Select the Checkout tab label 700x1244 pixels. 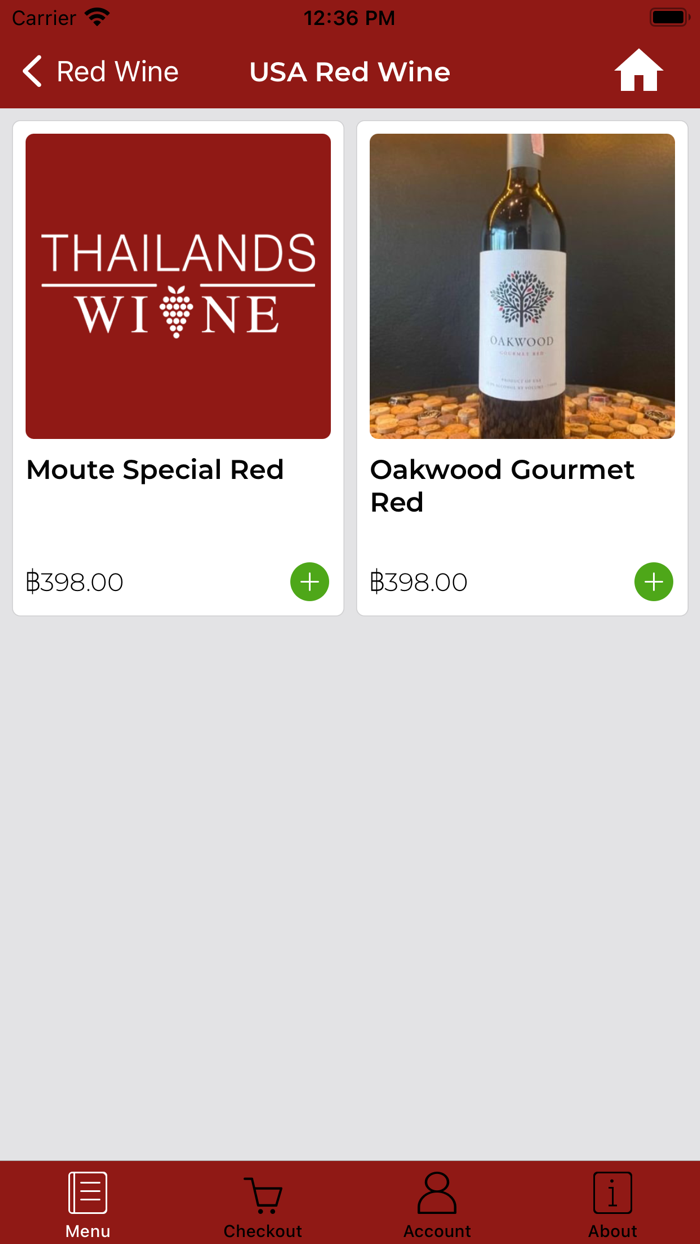pos(262,1231)
